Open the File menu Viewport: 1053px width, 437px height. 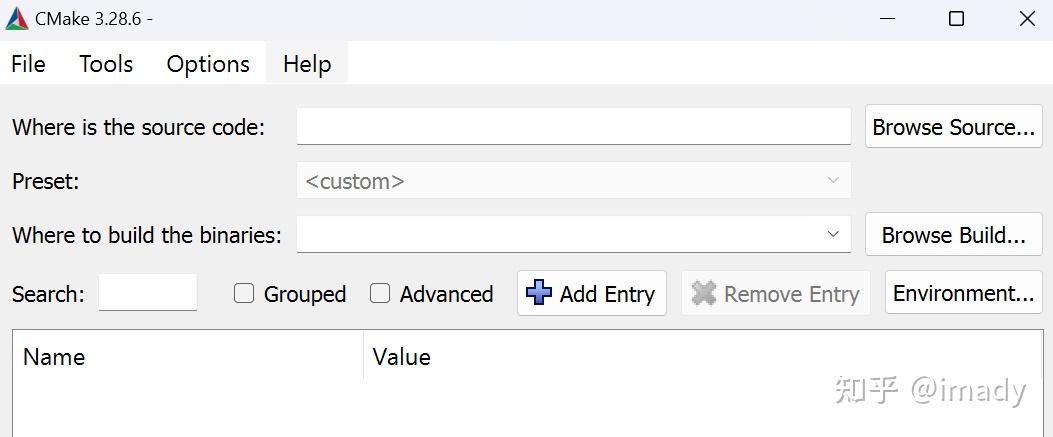point(28,64)
